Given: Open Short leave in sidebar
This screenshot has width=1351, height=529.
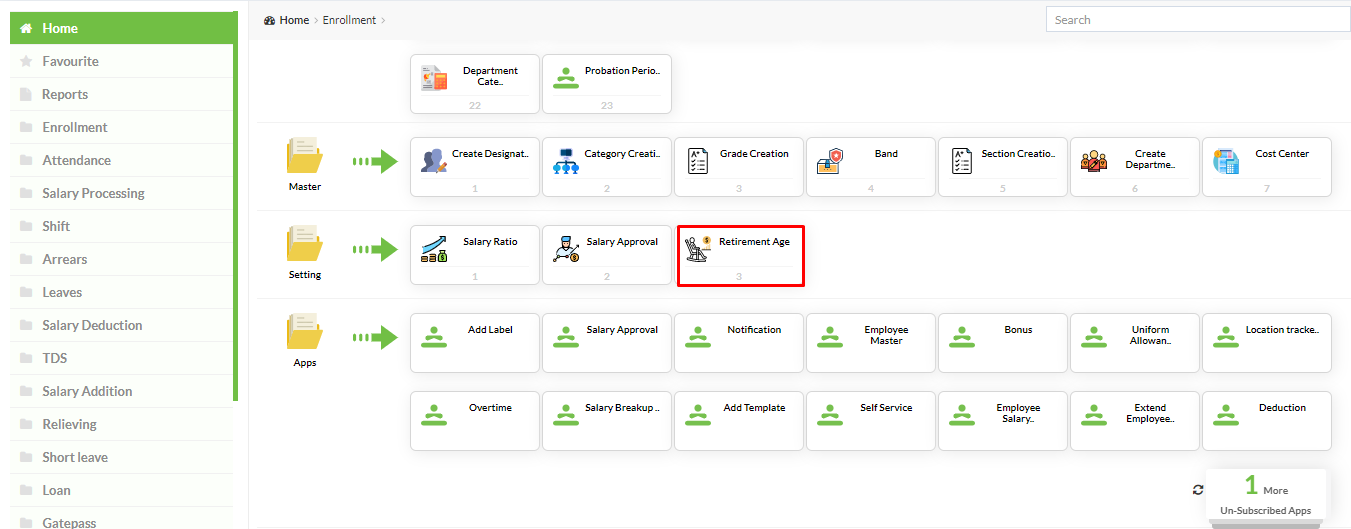Looking at the screenshot, I should 122,457.
